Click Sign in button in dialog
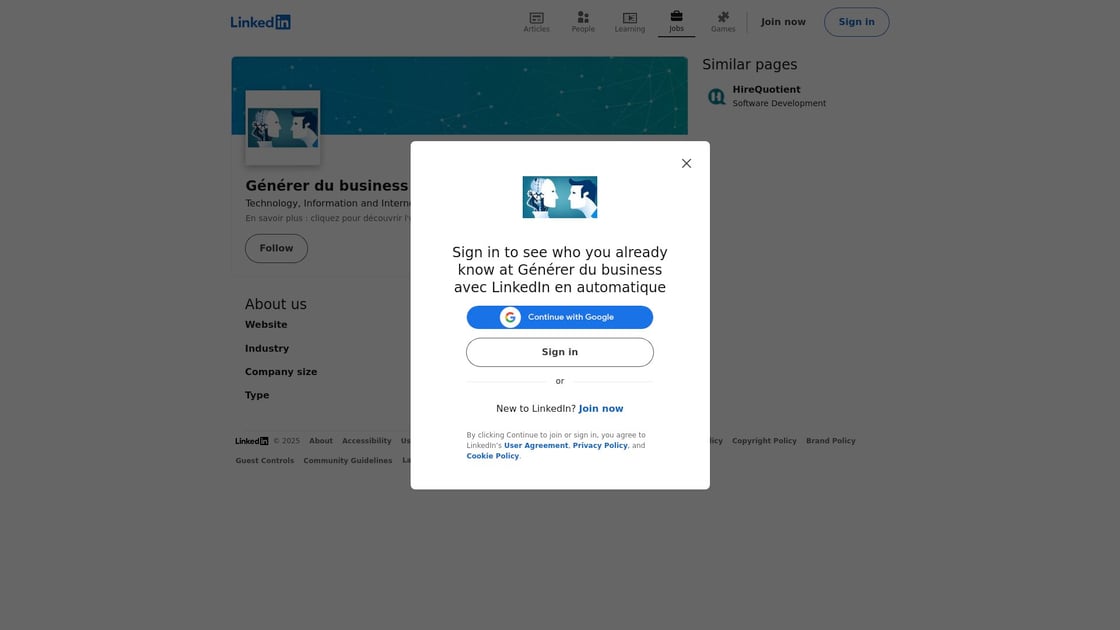 [560, 352]
